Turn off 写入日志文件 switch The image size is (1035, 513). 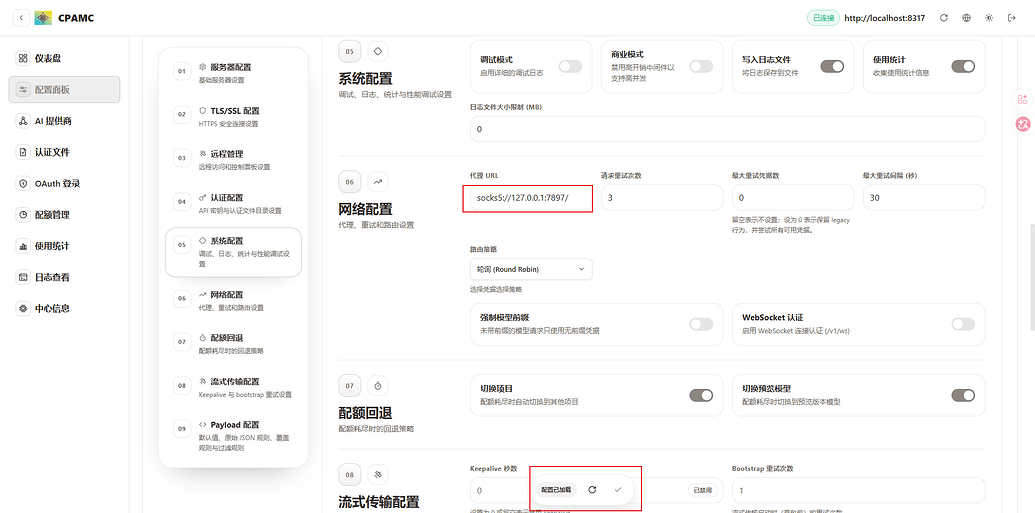tap(832, 66)
